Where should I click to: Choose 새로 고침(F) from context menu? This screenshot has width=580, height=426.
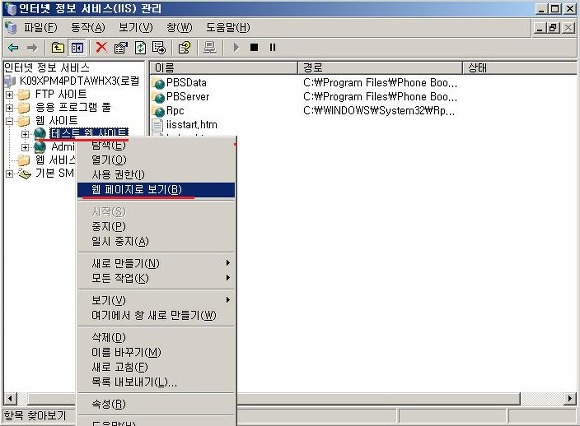156,367
